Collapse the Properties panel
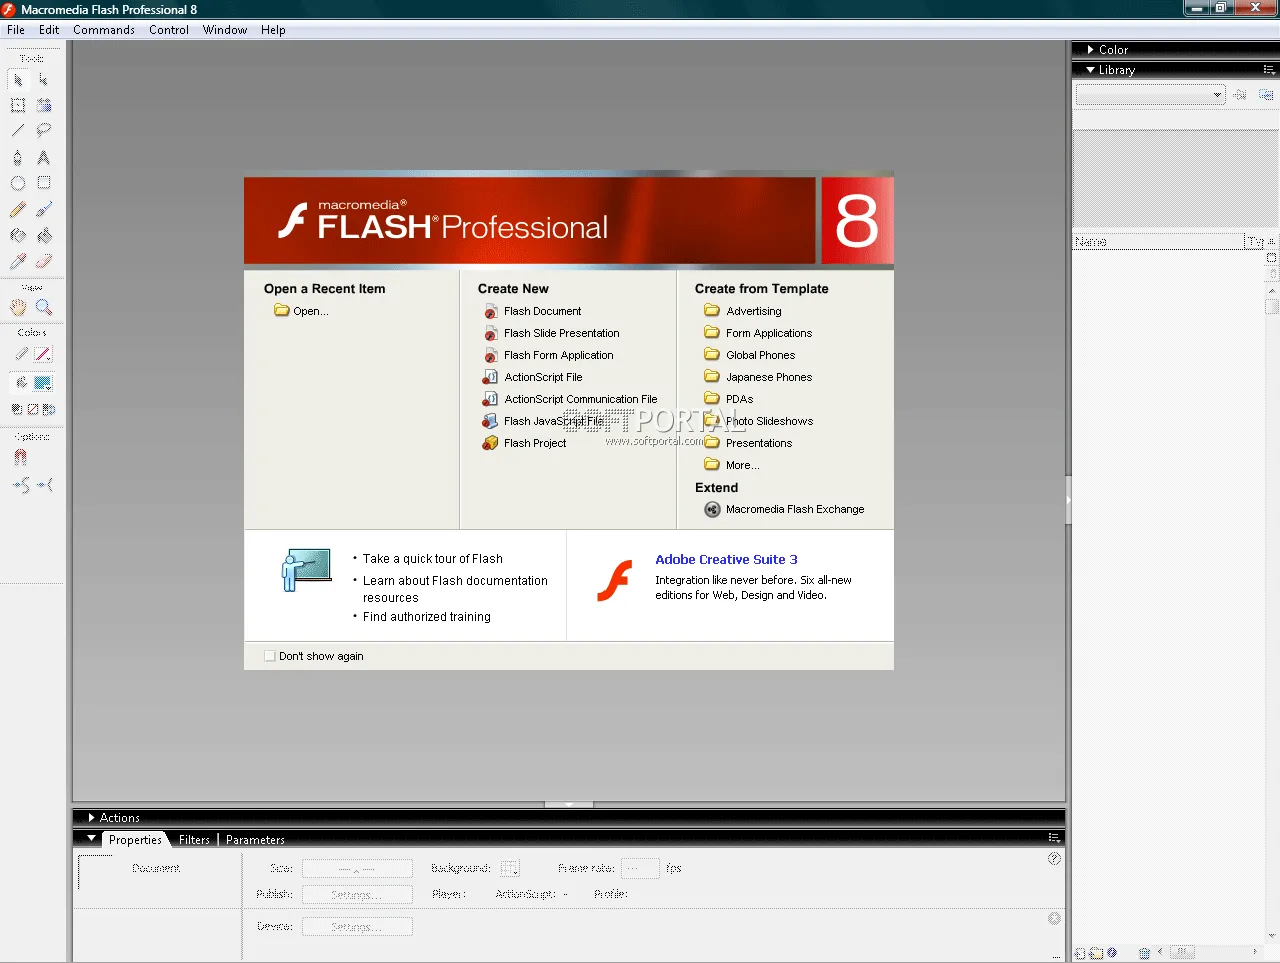The image size is (1280, 963). 92,839
